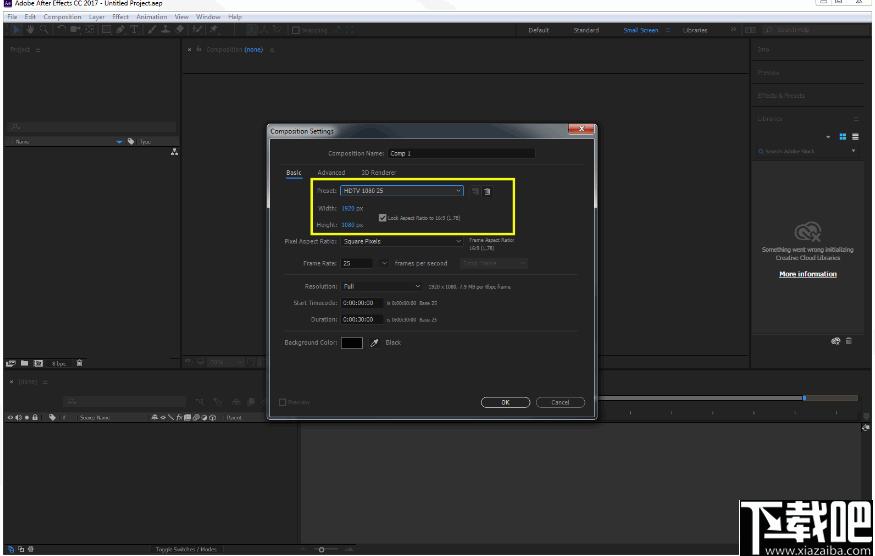Open the Project panel menu icon

coord(38,50)
